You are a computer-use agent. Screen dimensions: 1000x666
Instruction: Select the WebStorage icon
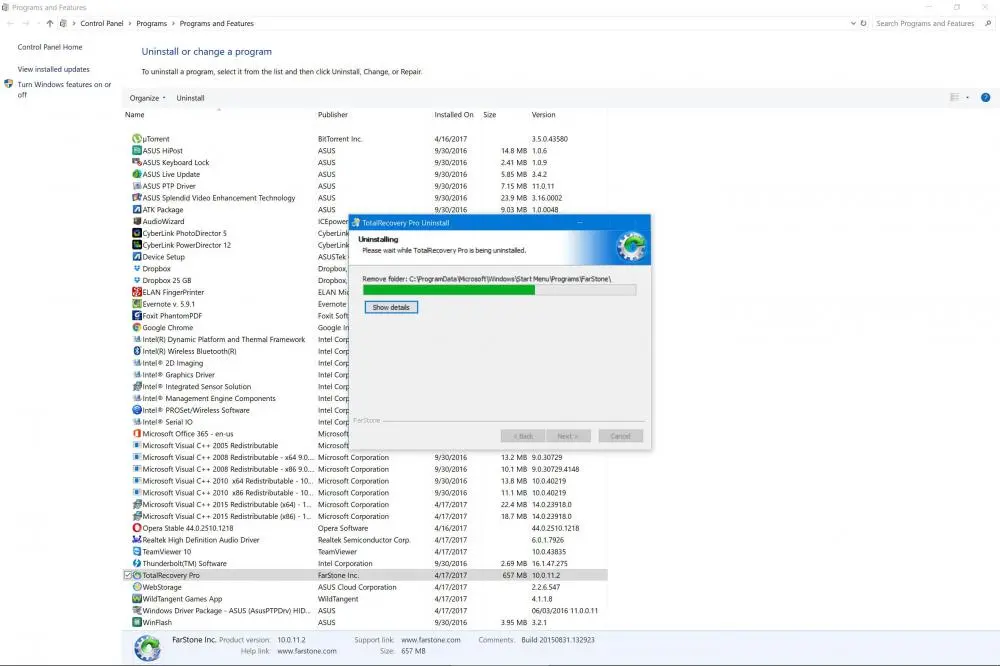[136, 587]
